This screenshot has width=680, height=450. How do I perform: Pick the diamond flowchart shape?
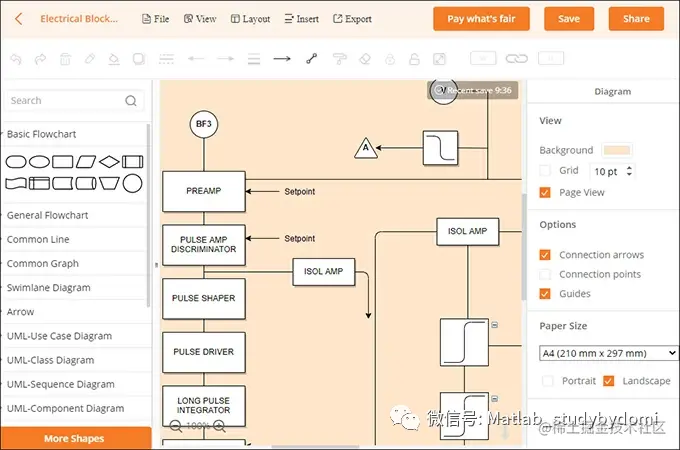(x=109, y=162)
